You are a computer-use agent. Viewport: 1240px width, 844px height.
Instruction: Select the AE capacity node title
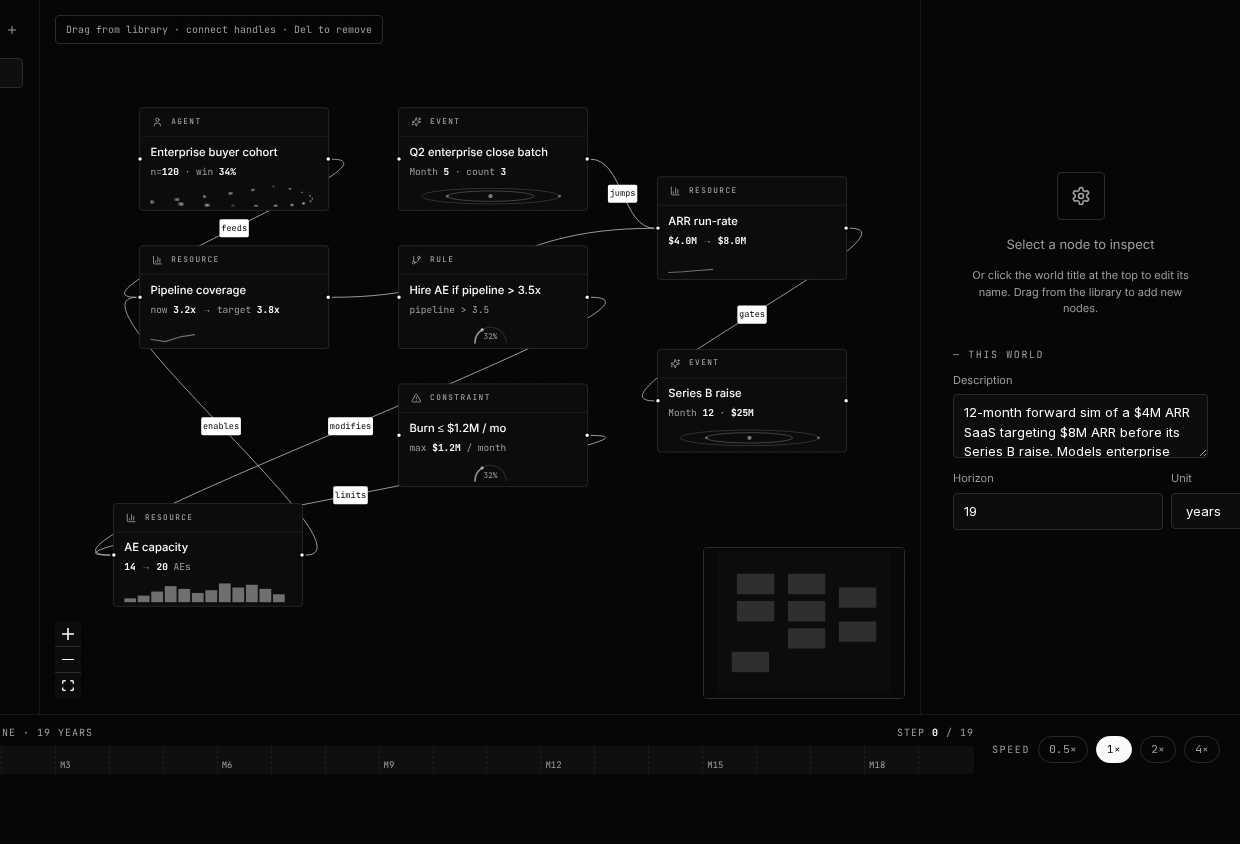[x=156, y=547]
